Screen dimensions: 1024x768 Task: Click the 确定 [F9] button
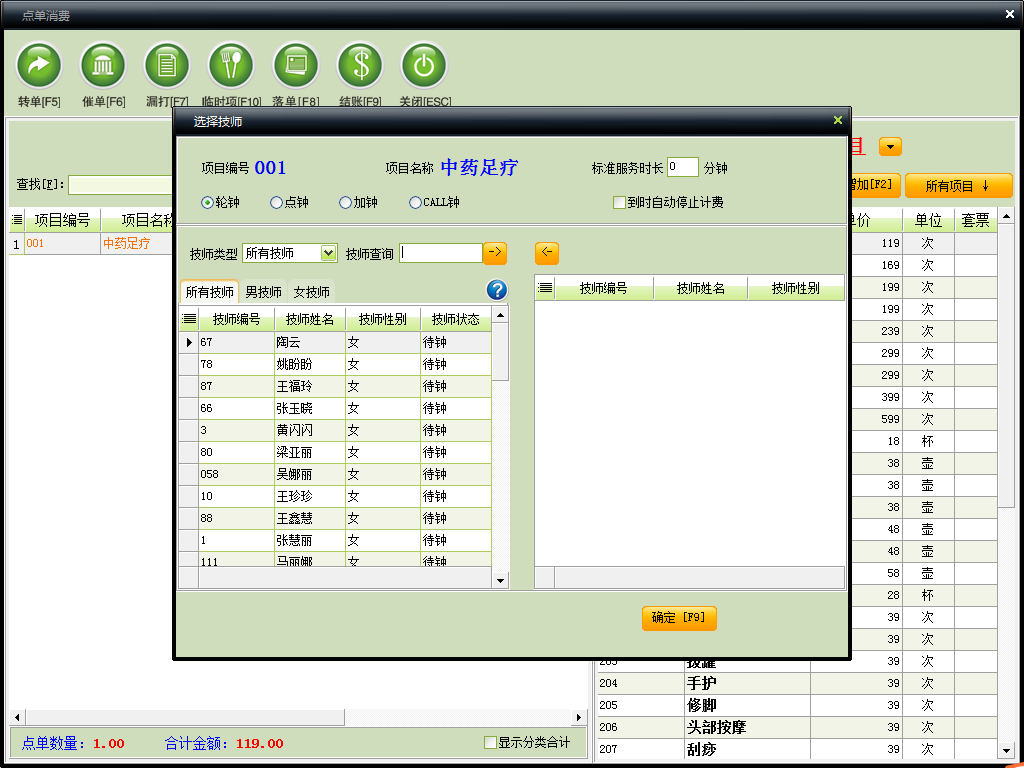pyautogui.click(x=679, y=618)
